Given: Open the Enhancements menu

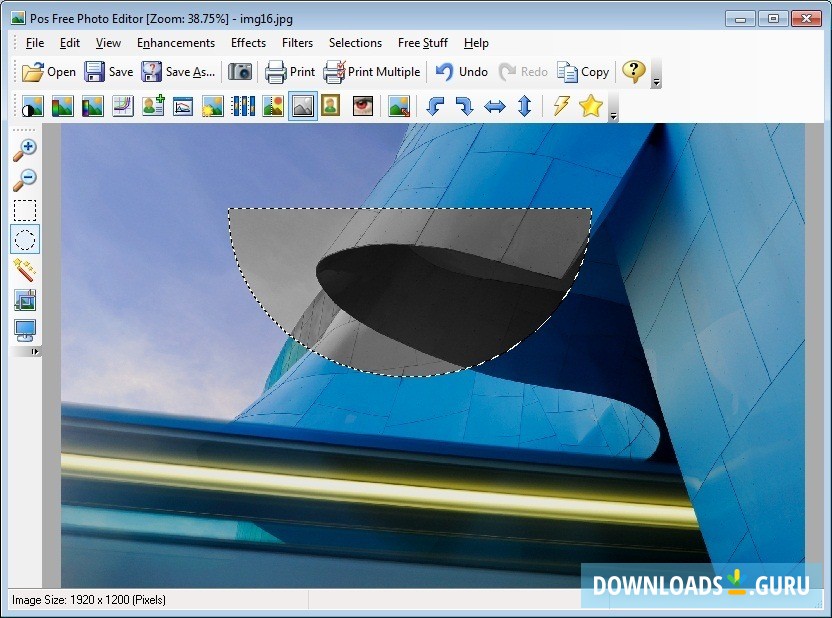Looking at the screenshot, I should click(176, 43).
